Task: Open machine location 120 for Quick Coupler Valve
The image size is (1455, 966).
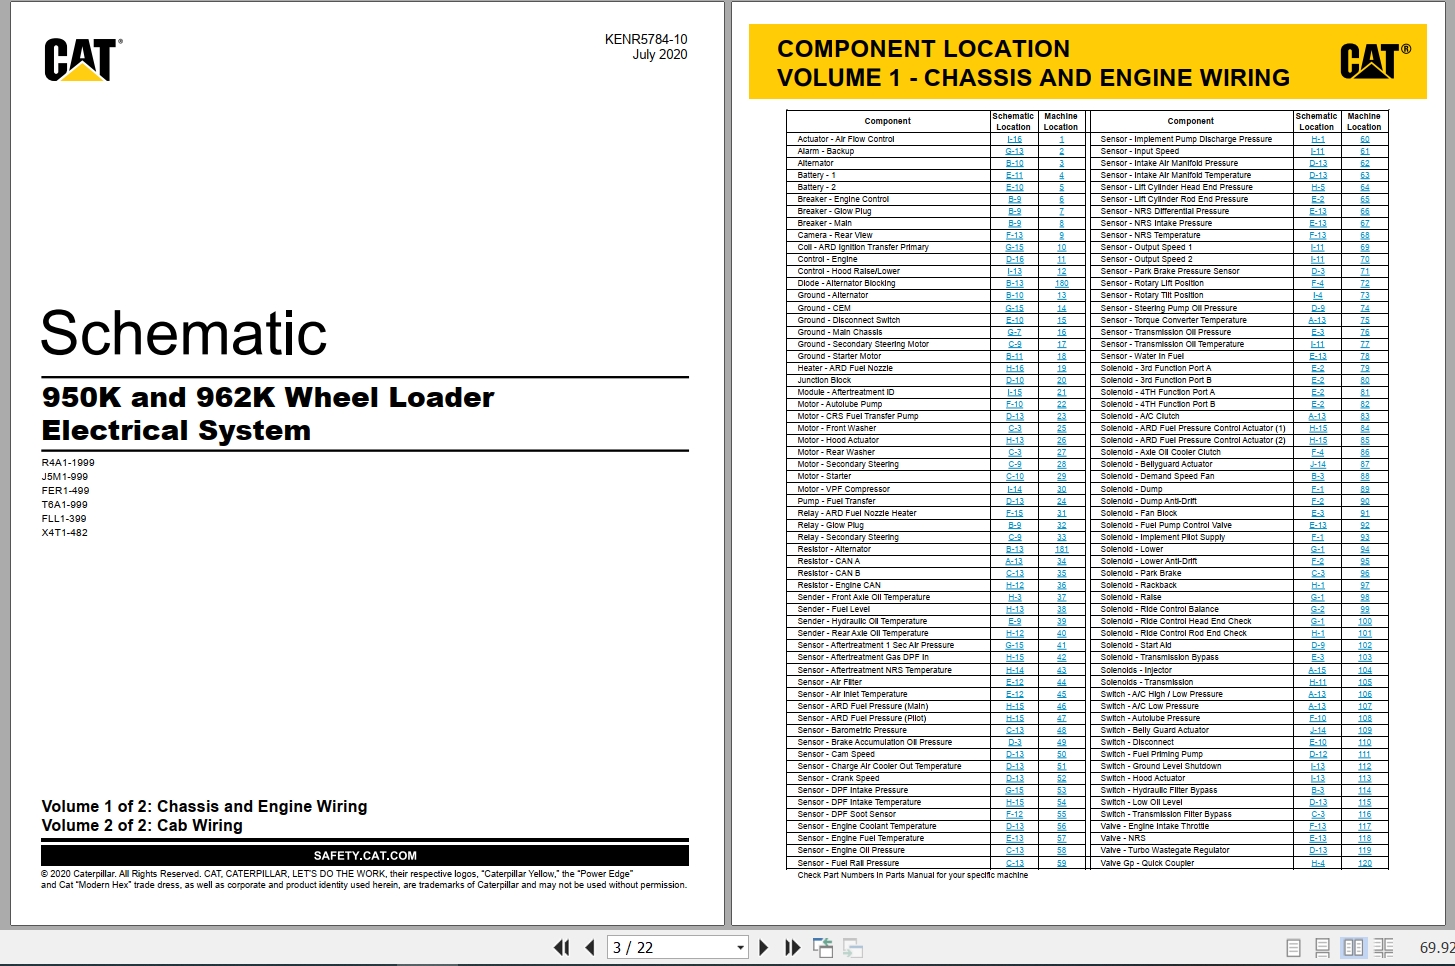Action: [x=1364, y=862]
